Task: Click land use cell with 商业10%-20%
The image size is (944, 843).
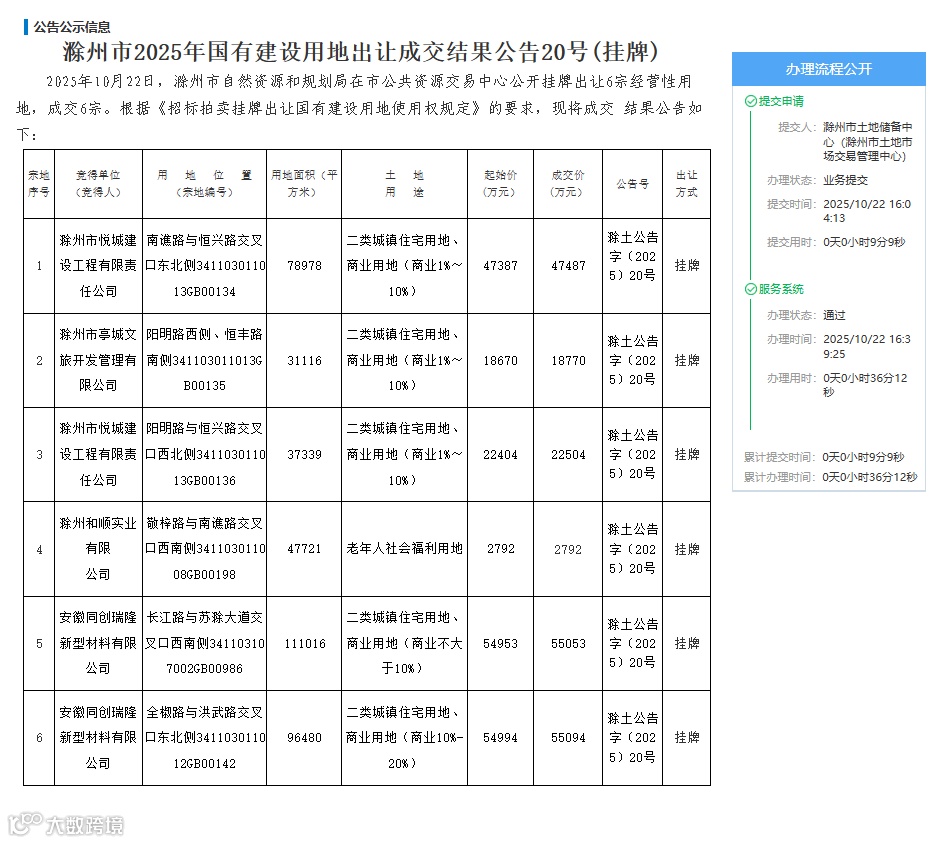Action: (404, 738)
